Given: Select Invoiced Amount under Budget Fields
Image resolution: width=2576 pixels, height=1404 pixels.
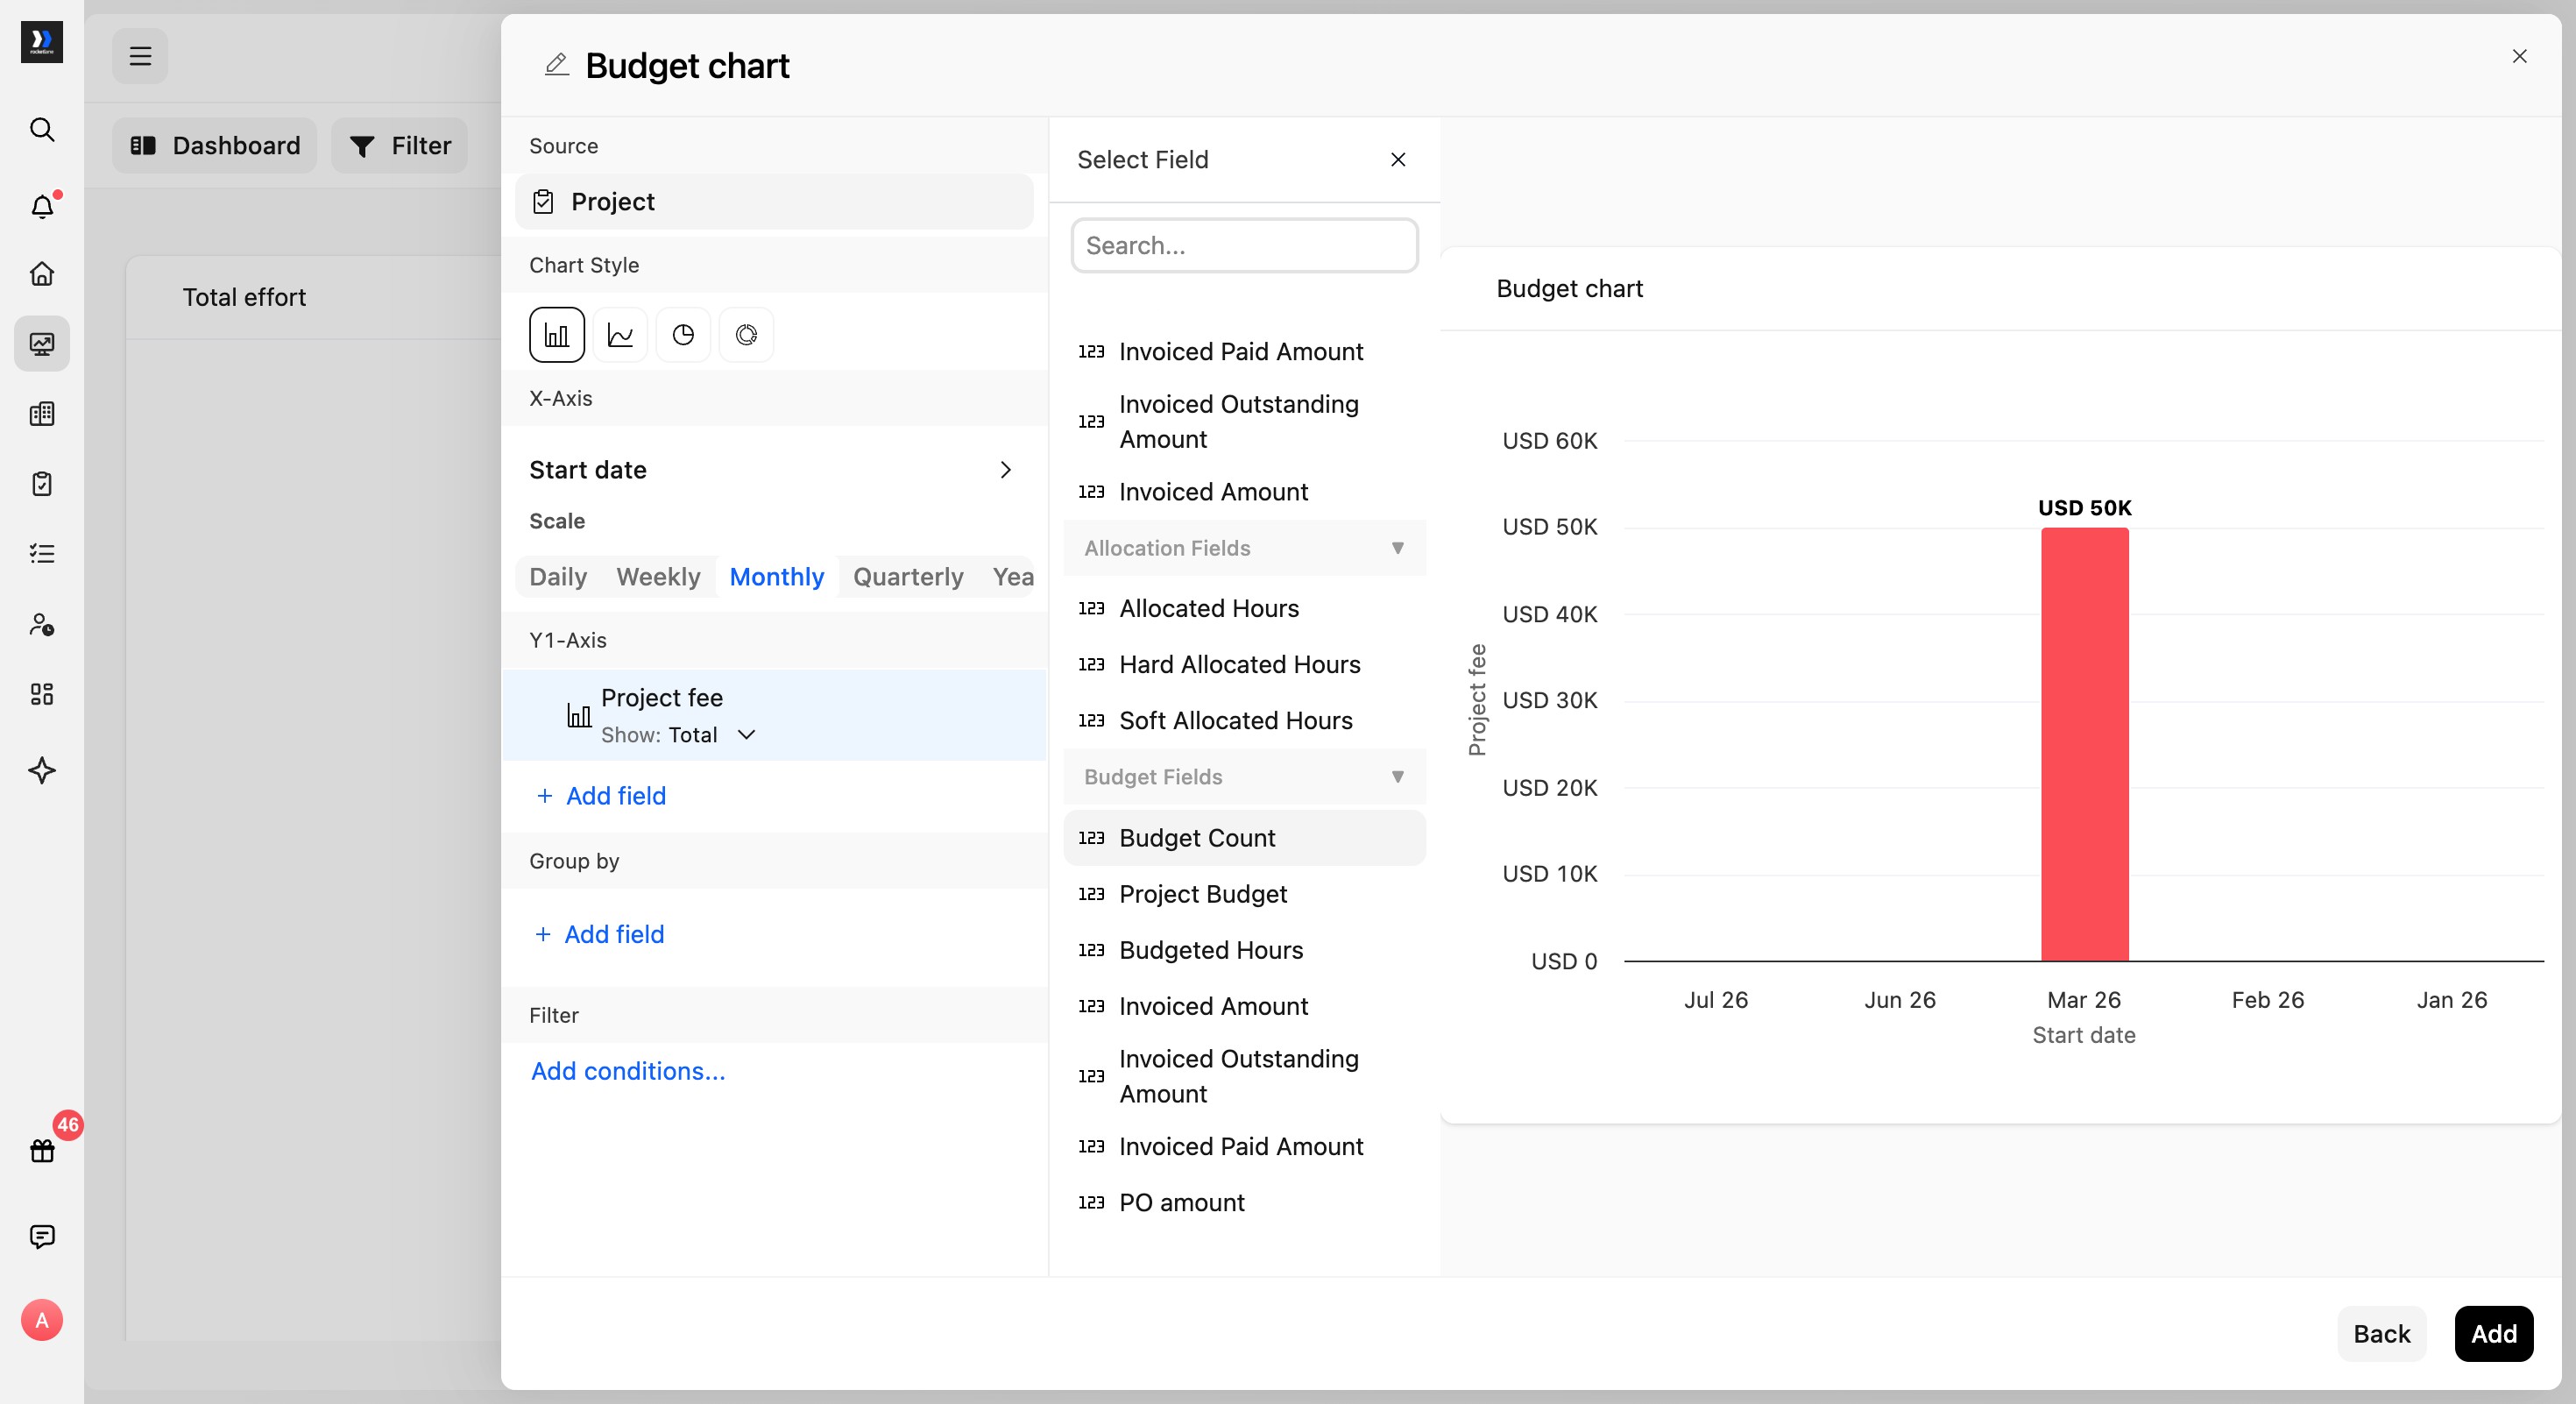Looking at the screenshot, I should pos(1244,1006).
